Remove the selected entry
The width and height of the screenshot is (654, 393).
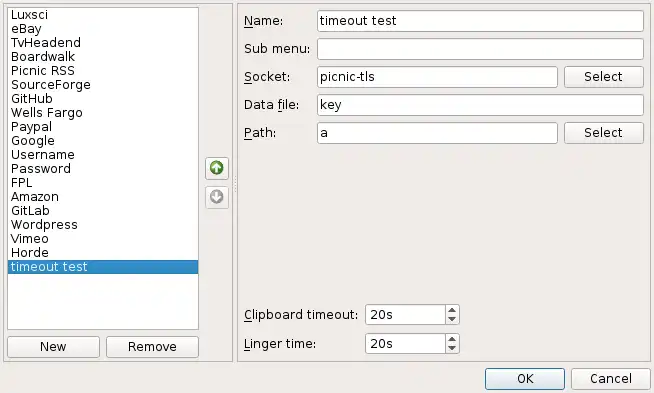pyautogui.click(x=152, y=347)
